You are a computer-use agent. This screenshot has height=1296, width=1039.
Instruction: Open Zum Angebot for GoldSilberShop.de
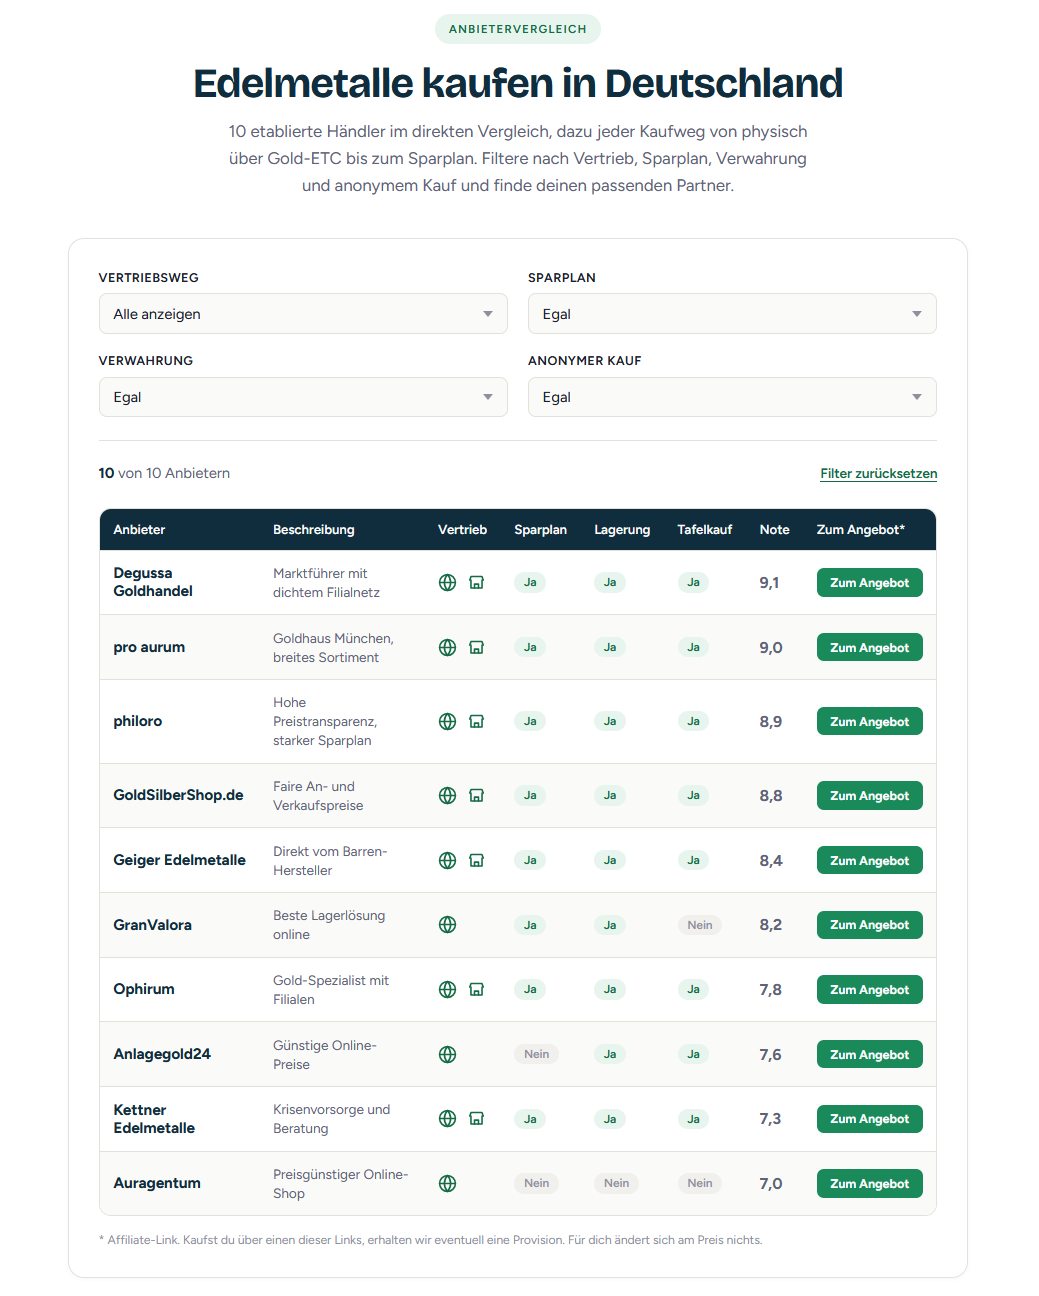click(869, 795)
